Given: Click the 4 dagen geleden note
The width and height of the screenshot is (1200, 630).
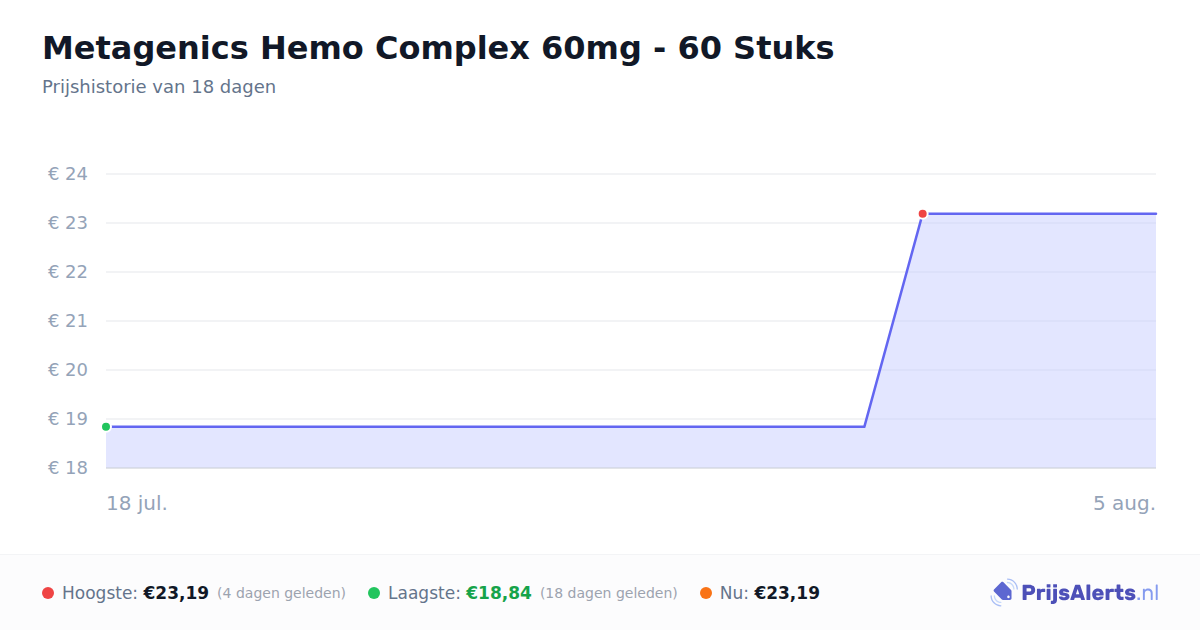Looking at the screenshot, I should tap(282, 593).
